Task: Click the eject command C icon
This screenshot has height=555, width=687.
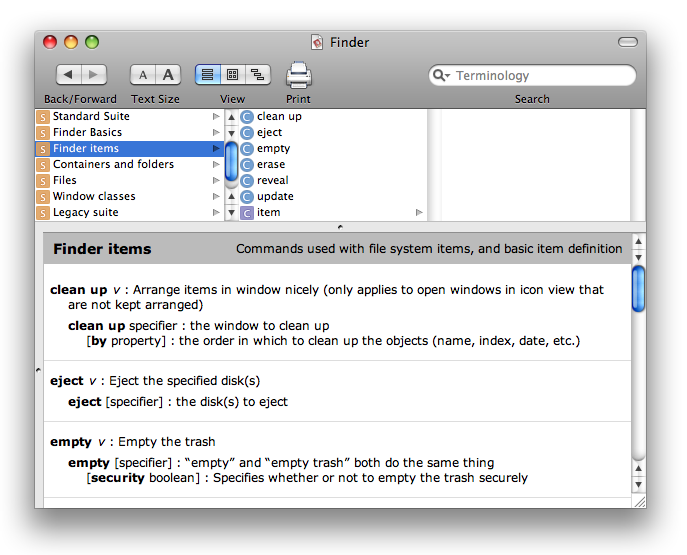Action: pos(247,133)
